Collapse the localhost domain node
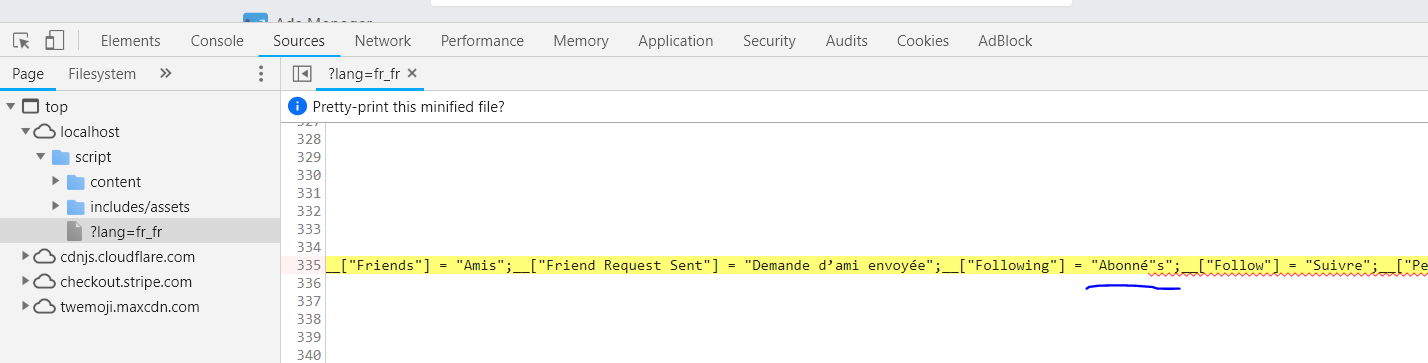The width and height of the screenshot is (1428, 363). (x=25, y=132)
